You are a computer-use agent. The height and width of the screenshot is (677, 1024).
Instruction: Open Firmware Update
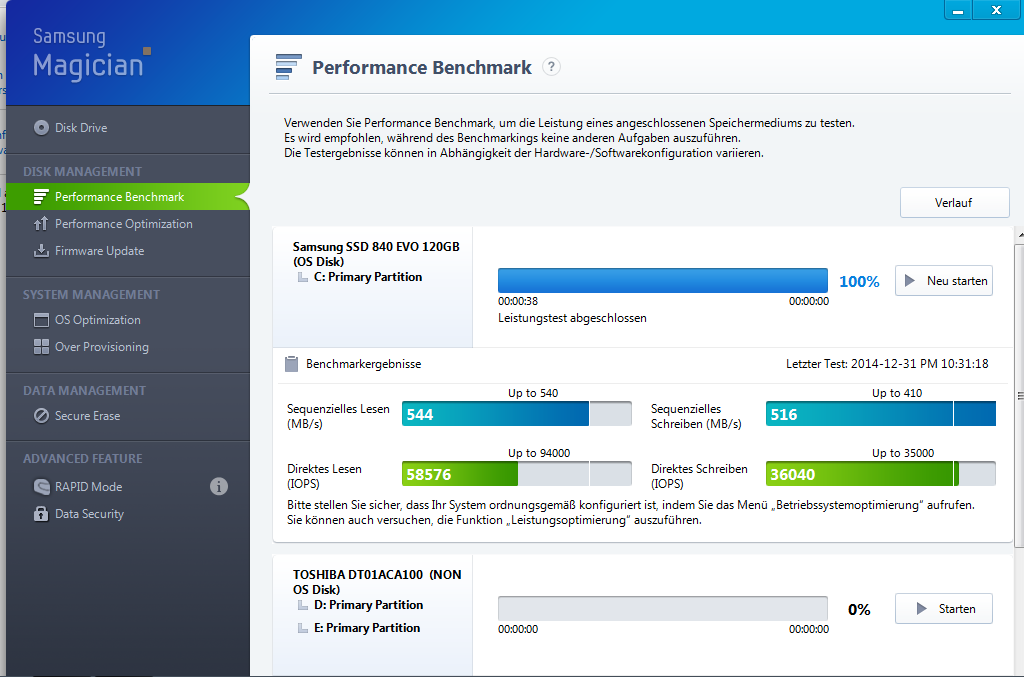coord(99,251)
